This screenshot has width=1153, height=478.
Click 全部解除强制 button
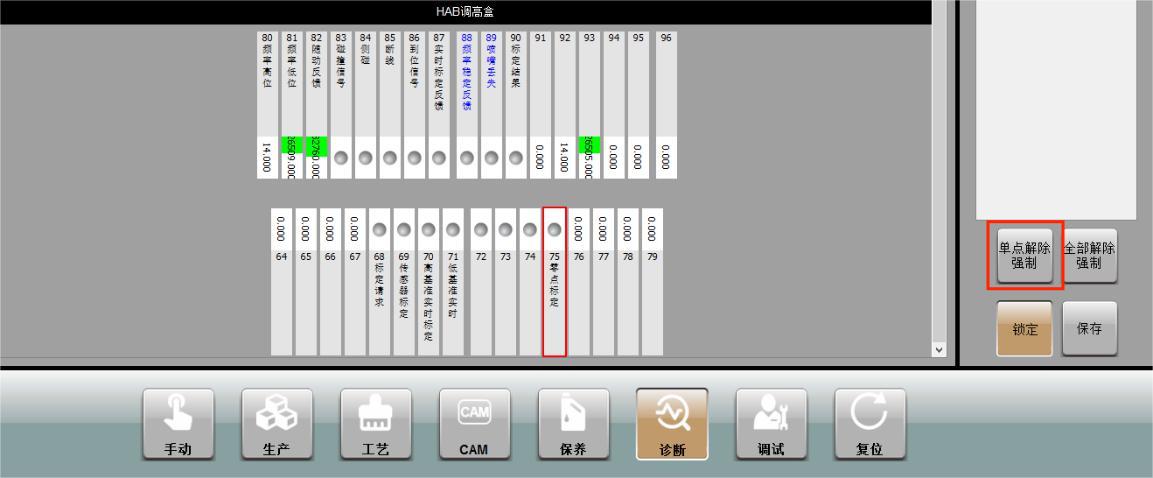[1089, 255]
